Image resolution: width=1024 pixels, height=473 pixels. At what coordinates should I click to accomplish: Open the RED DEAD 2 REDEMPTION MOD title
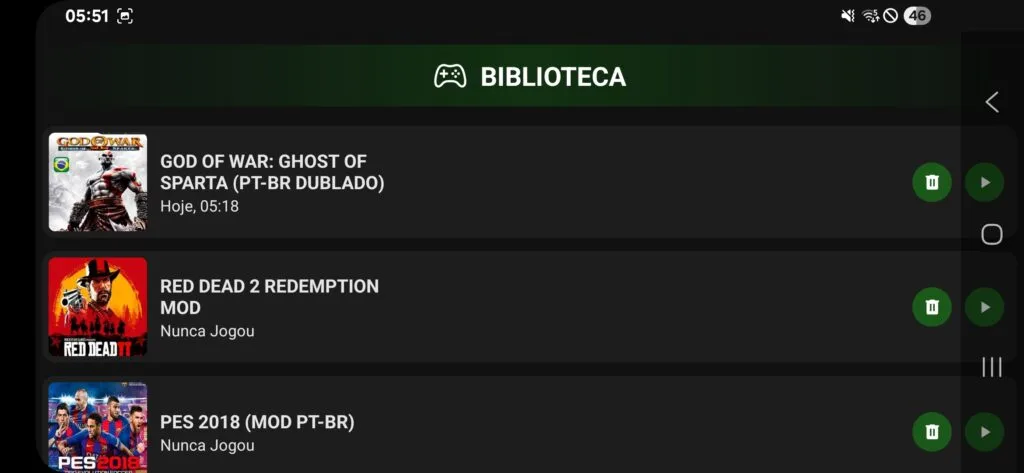coord(270,297)
